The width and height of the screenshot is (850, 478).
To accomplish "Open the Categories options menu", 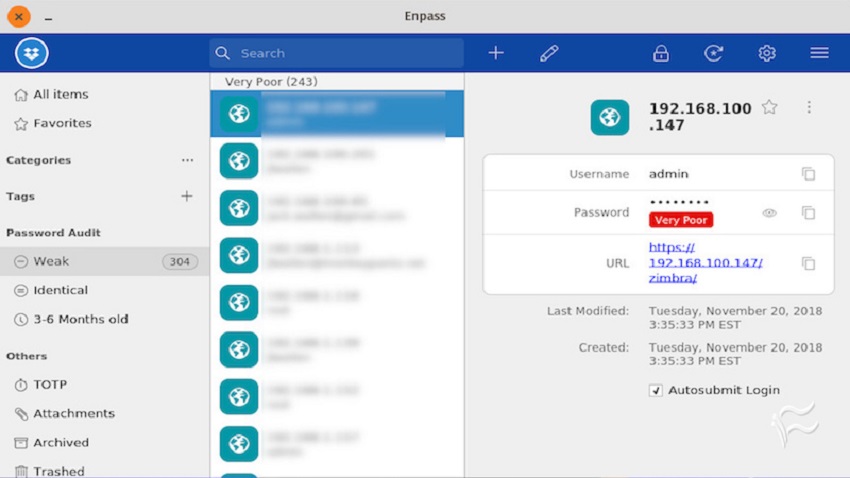I will (188, 160).
